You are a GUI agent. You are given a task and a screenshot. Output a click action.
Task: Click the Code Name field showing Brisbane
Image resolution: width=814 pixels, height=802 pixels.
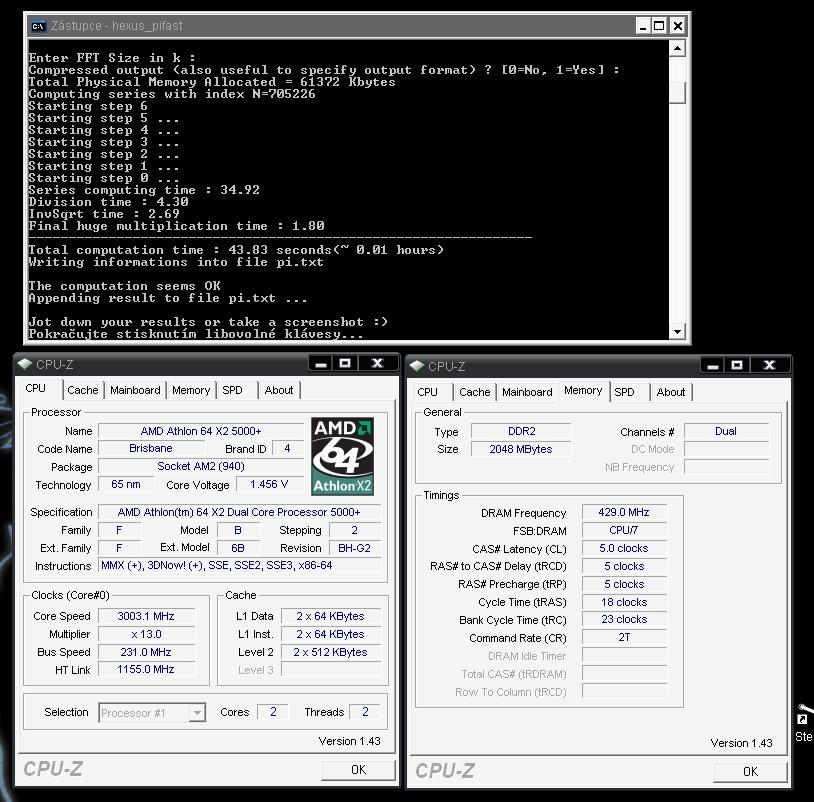[151, 448]
